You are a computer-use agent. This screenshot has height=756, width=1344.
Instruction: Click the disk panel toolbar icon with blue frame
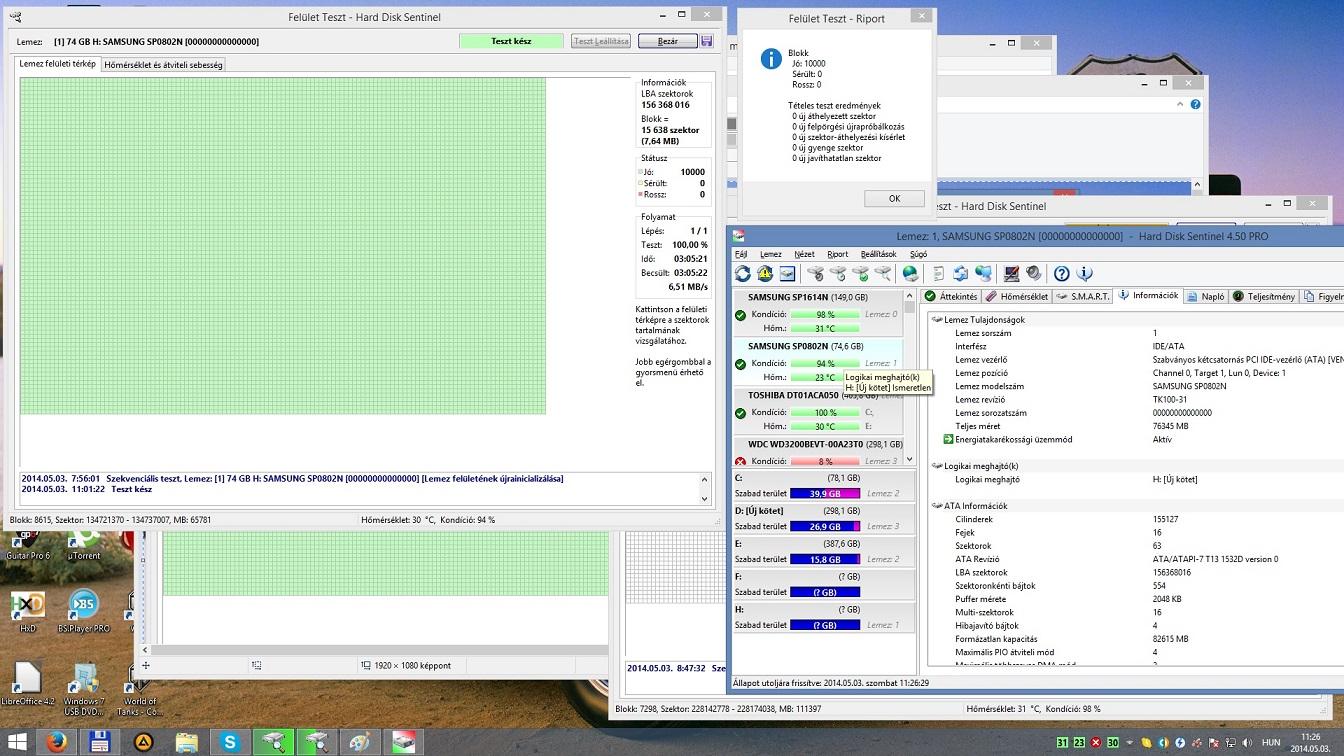(787, 273)
